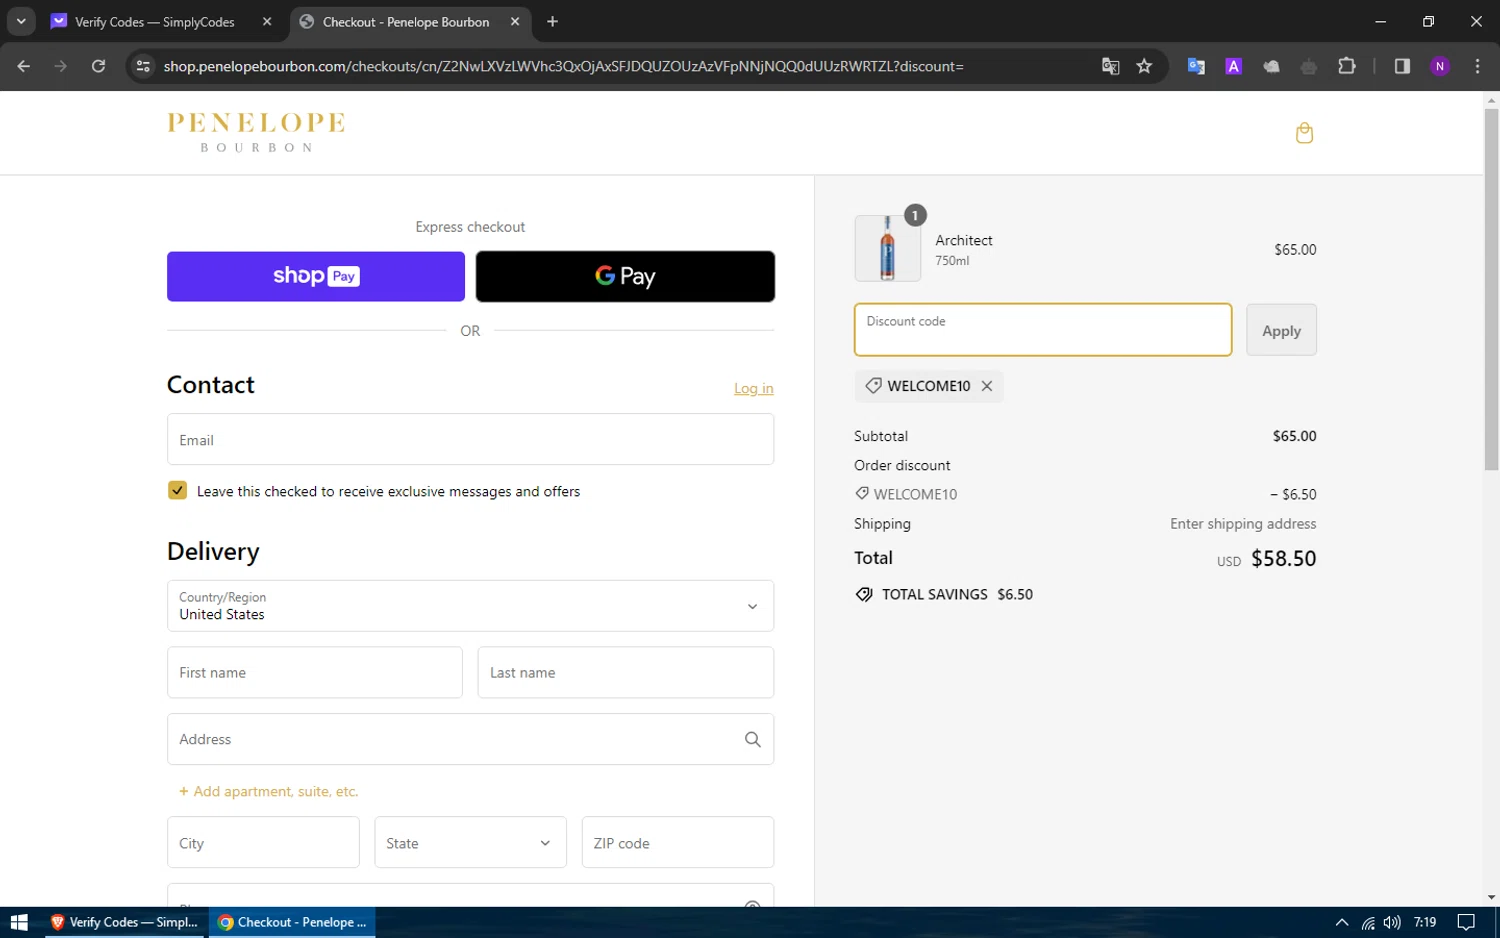Open the tab search dropdown arrow
This screenshot has height=938, width=1500.
click(x=21, y=21)
